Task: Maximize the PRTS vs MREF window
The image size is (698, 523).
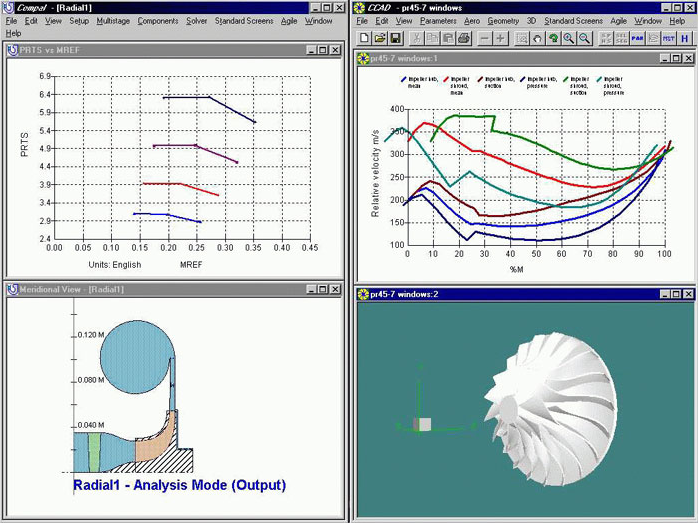Action: (x=324, y=50)
